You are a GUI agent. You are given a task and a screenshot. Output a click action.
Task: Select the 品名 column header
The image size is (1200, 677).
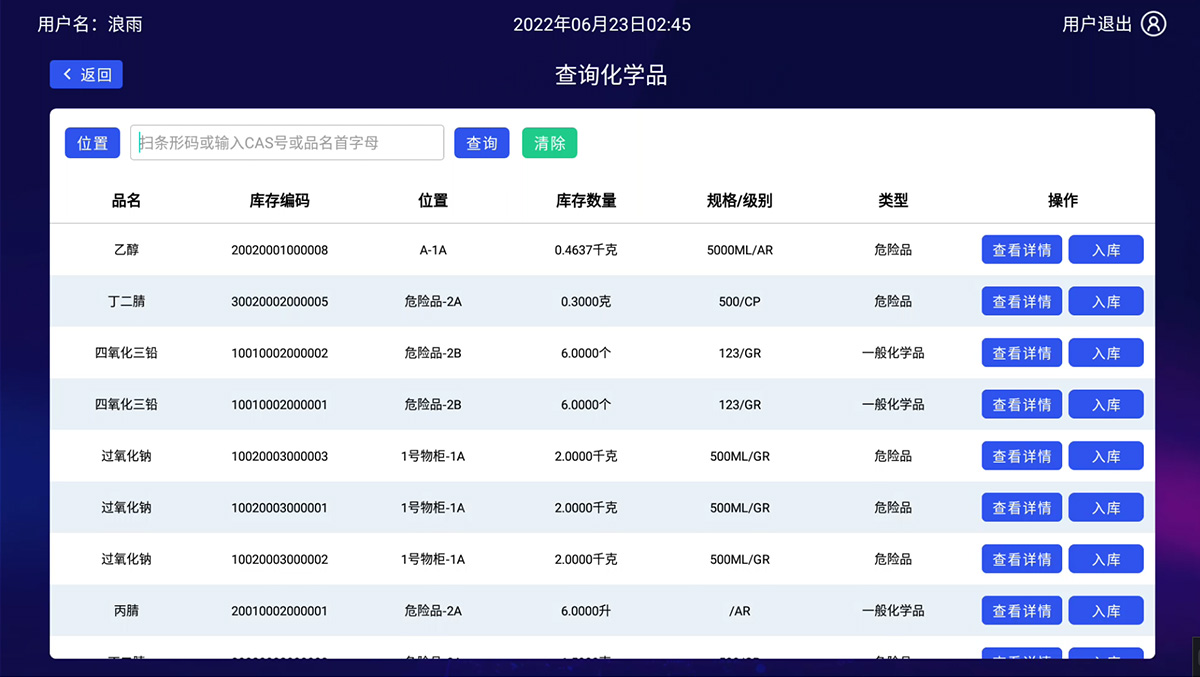click(126, 200)
